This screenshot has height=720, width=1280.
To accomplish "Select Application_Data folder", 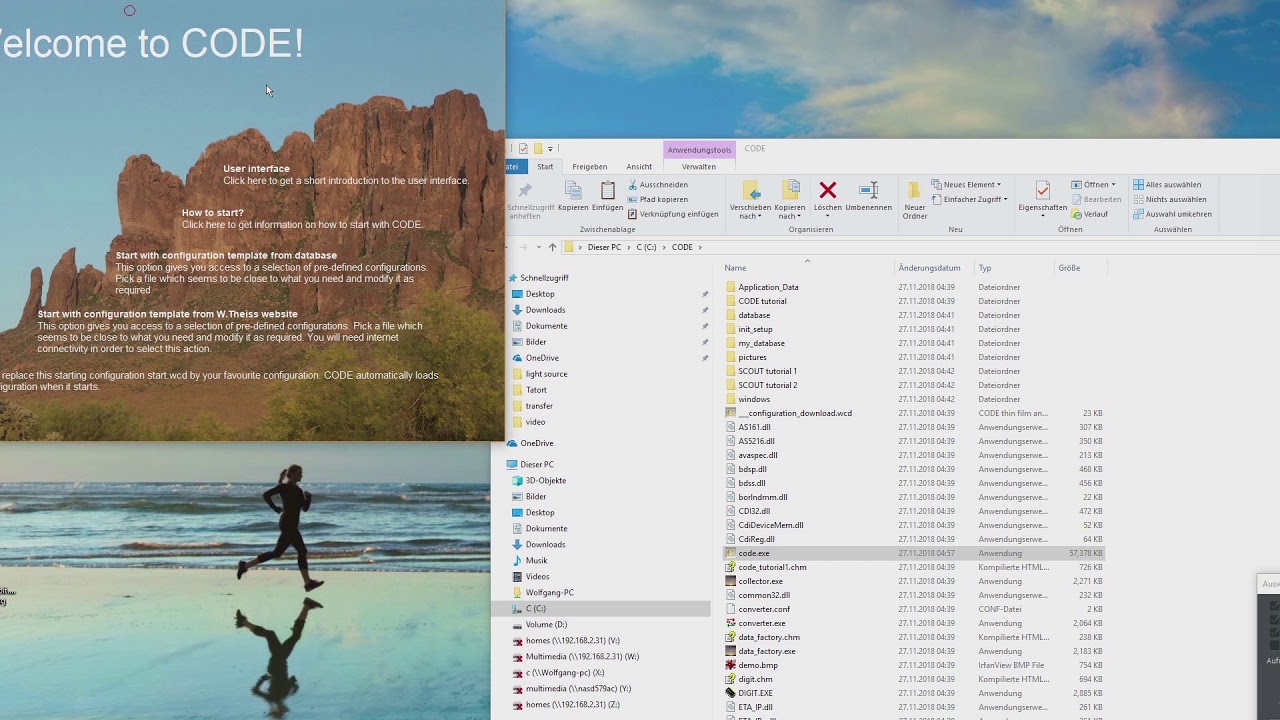I will 768,287.
